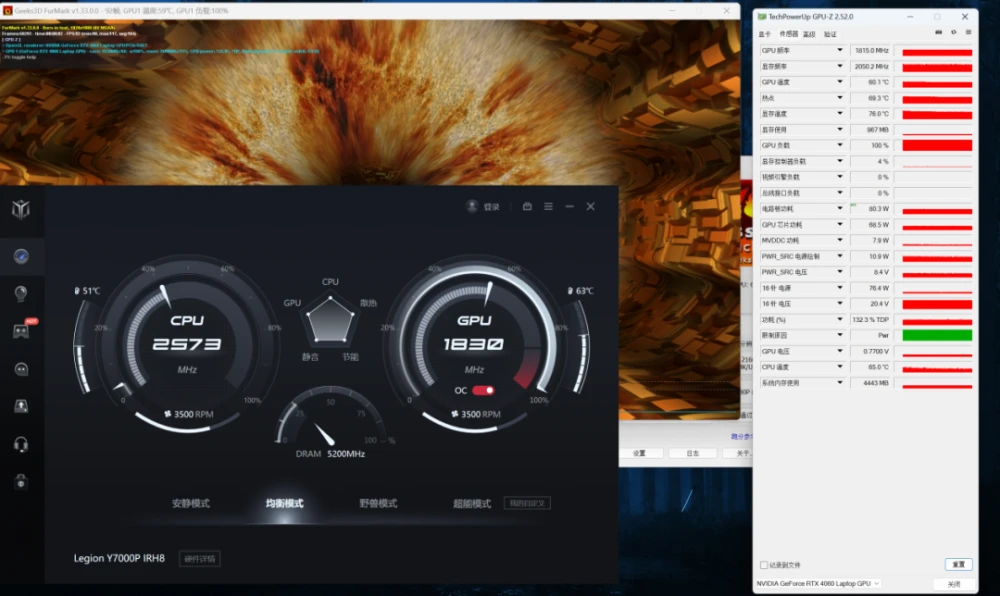Open the 显存频率 sensor dropdown
Screen dimensions: 1000x596
click(x=839, y=66)
